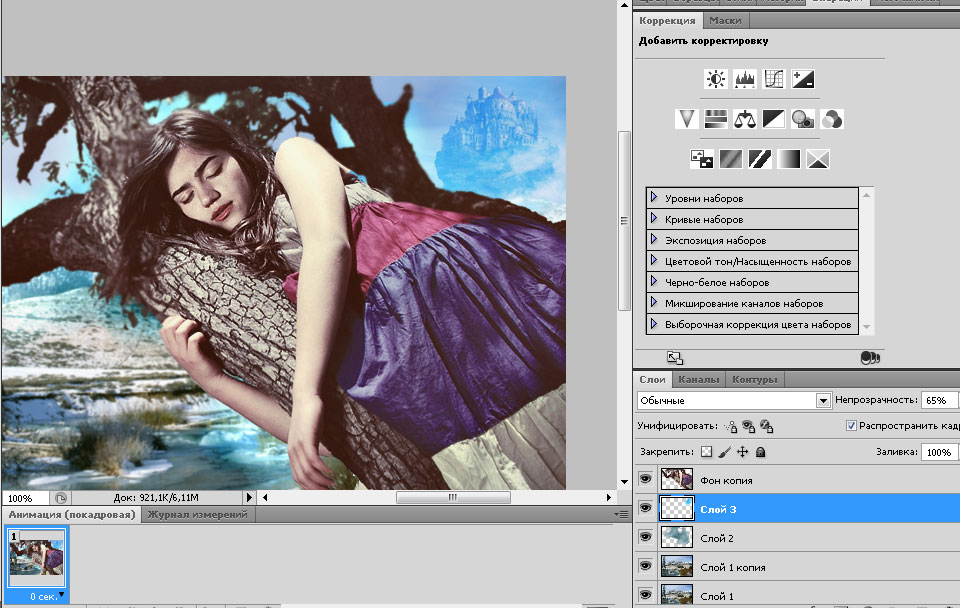This screenshot has width=960, height=608.
Task: Expand Микширование каналов наборов presets
Action: tap(654, 302)
